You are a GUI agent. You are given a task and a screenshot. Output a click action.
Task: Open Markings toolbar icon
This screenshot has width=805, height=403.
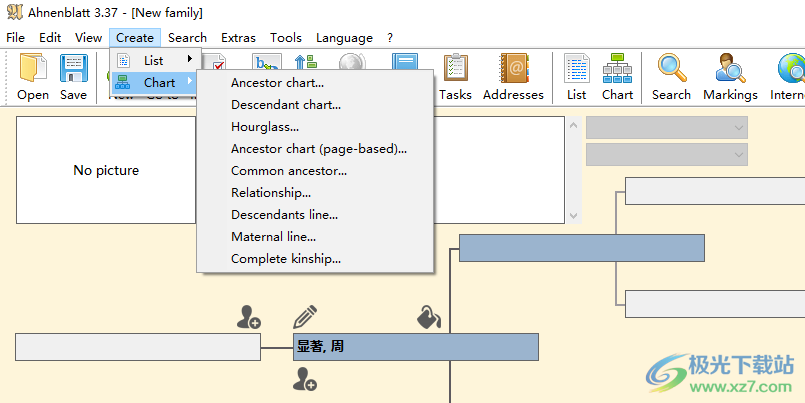pos(730,77)
